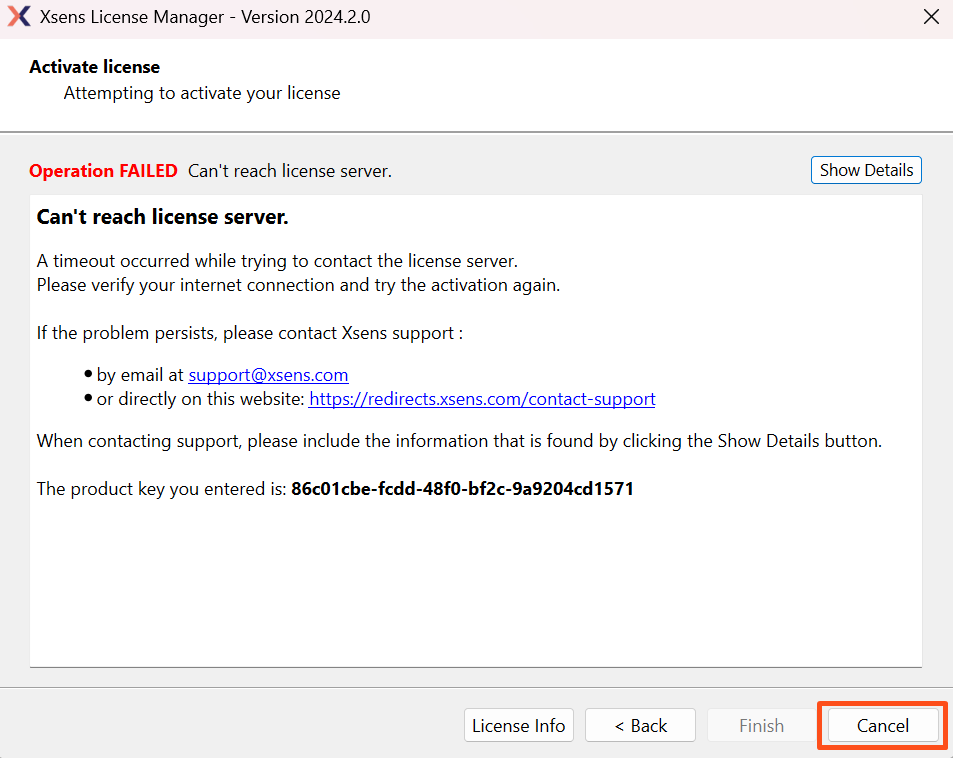953x758 pixels.
Task: Click the Activate license header title
Action: tap(94, 67)
